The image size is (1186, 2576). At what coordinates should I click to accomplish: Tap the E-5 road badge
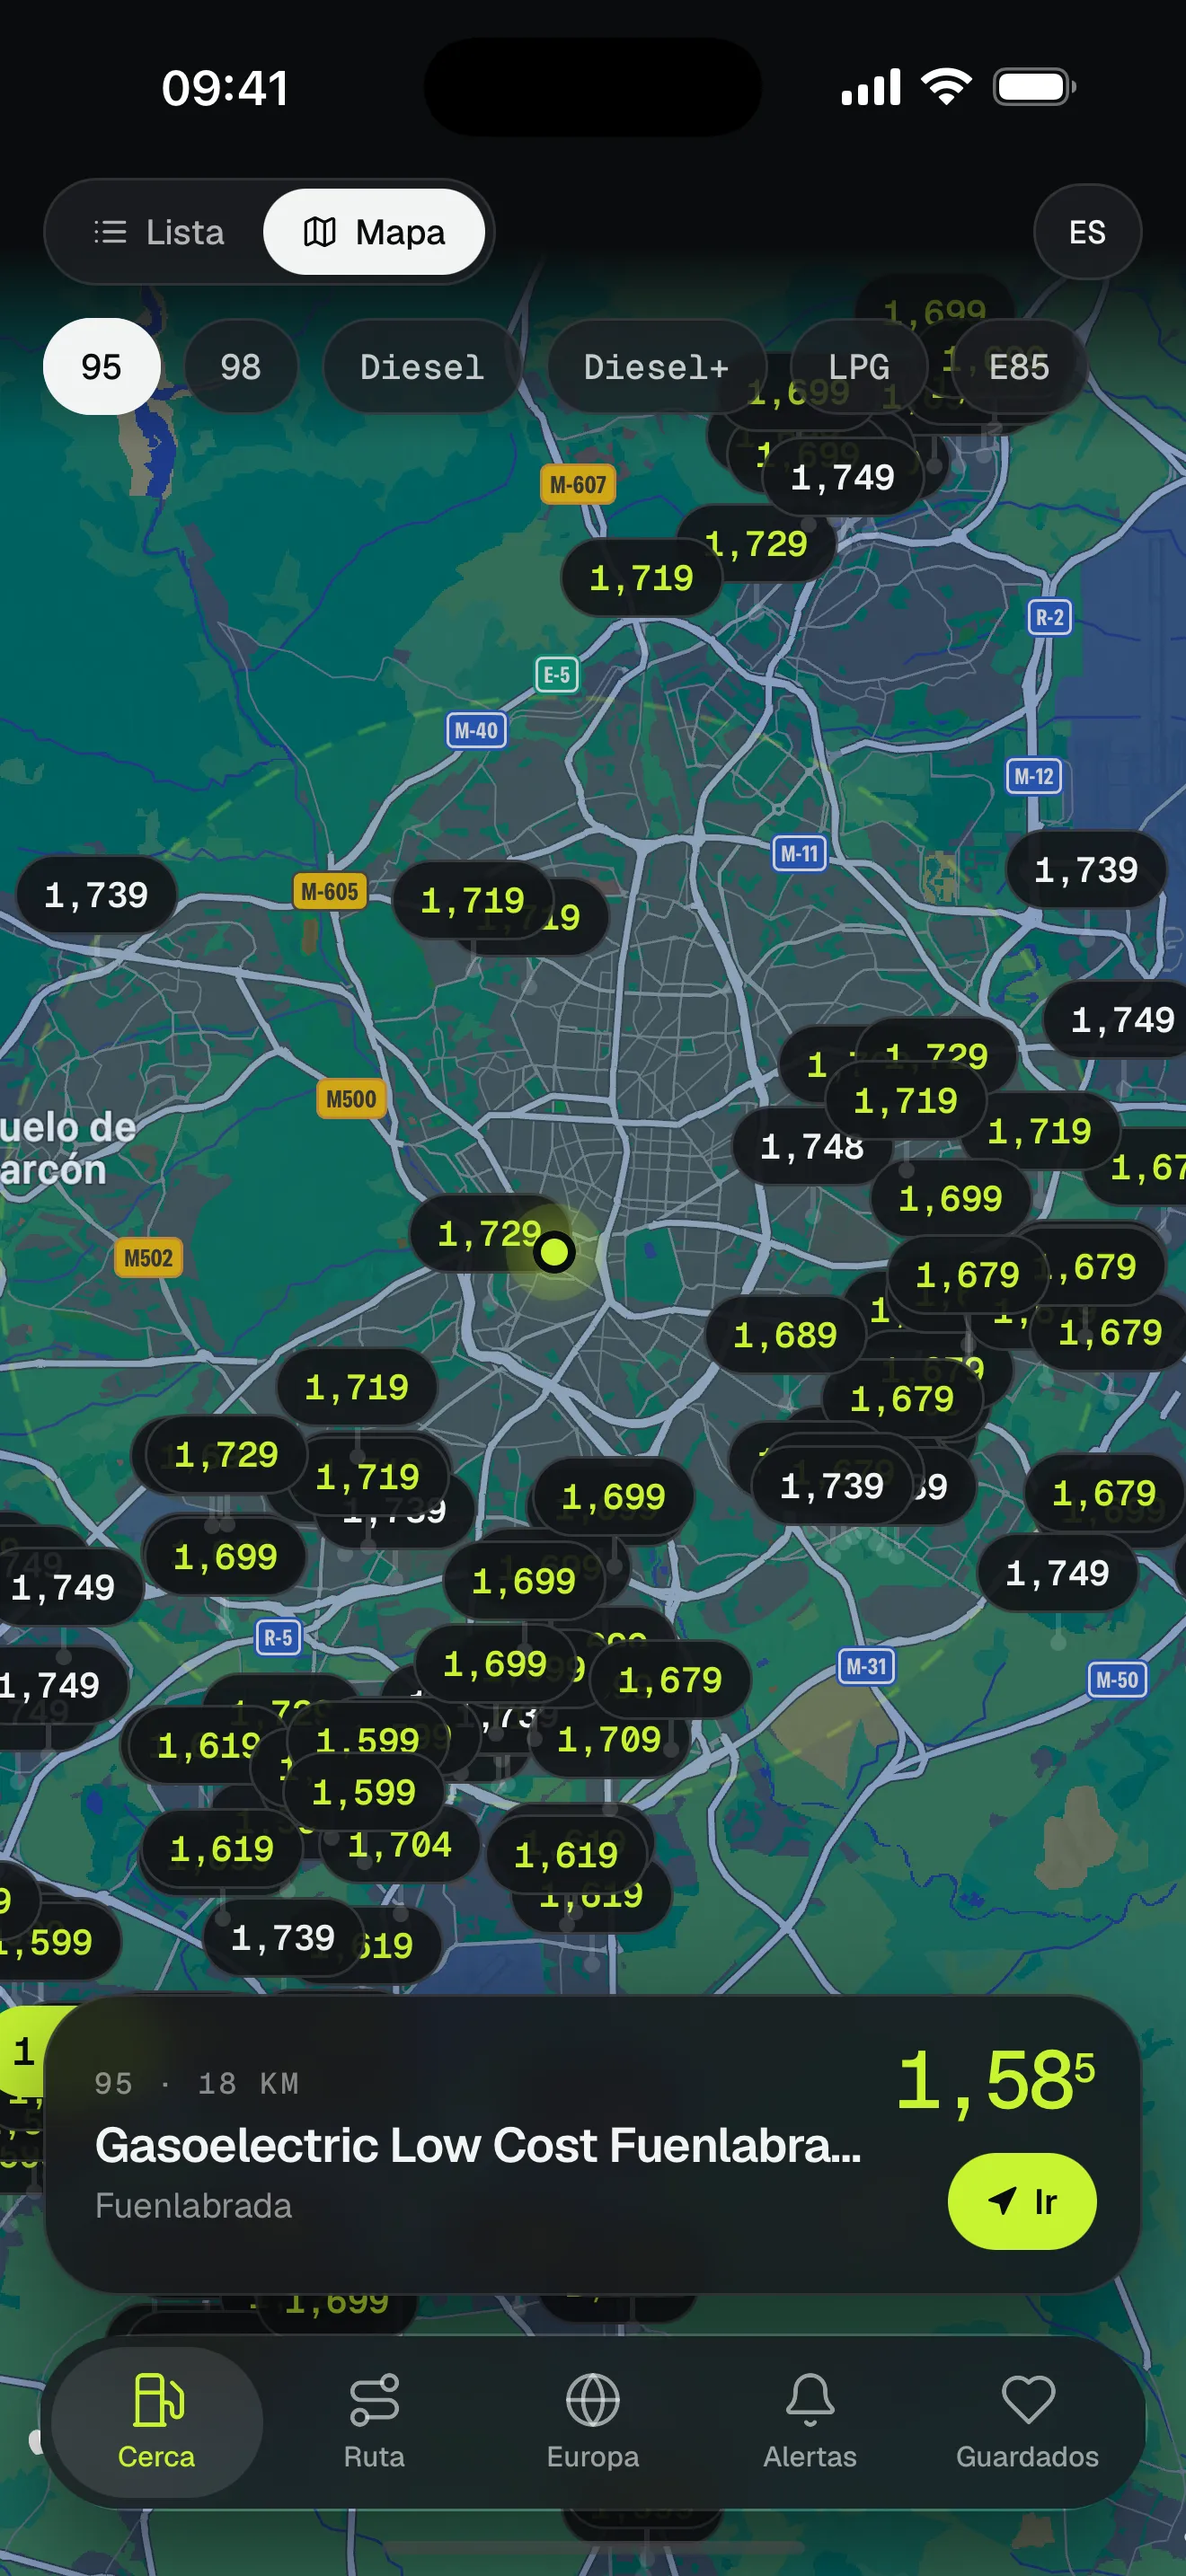pyautogui.click(x=557, y=674)
